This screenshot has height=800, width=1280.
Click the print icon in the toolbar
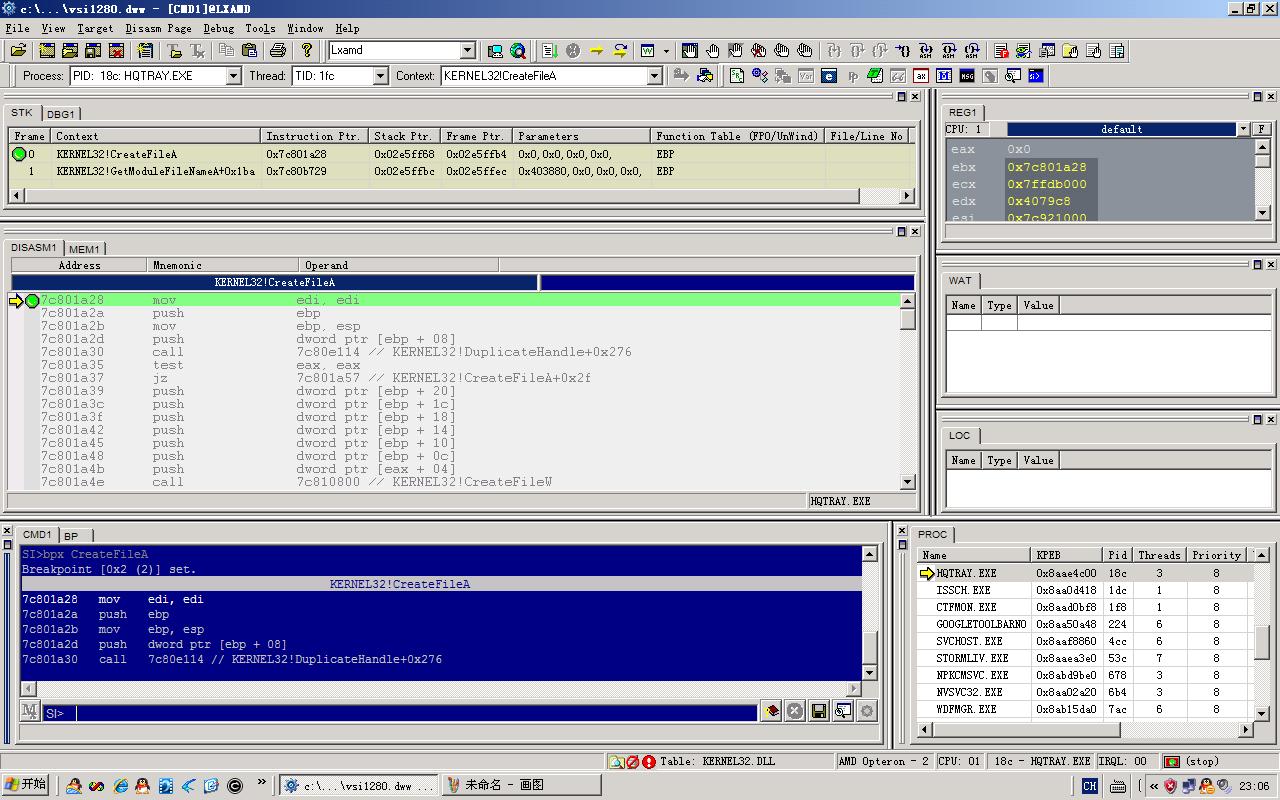[278, 50]
